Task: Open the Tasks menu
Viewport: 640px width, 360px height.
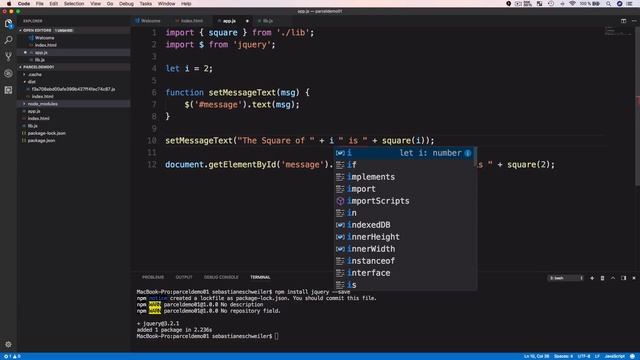Action: coord(146,4)
